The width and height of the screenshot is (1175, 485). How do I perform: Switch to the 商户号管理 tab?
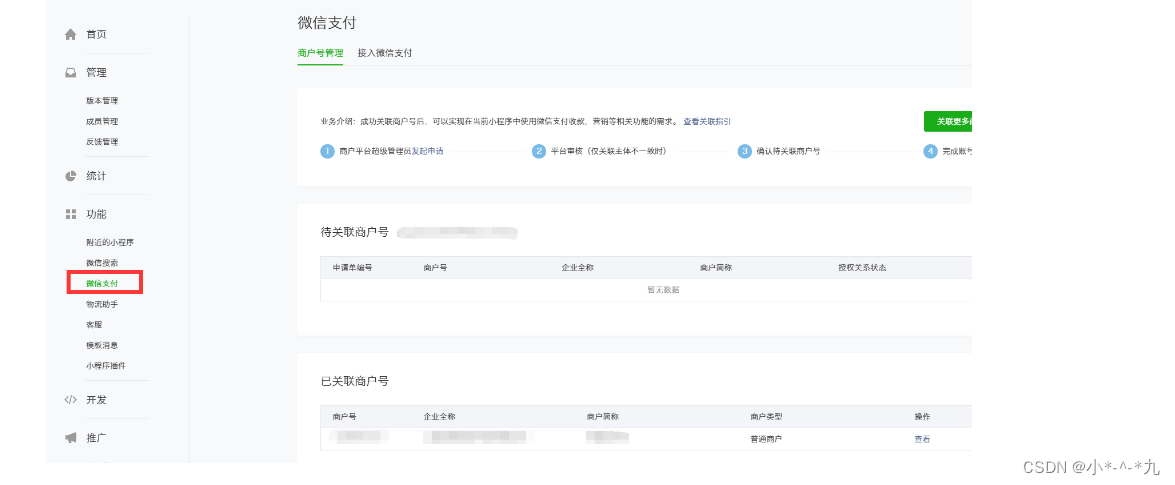tap(320, 53)
